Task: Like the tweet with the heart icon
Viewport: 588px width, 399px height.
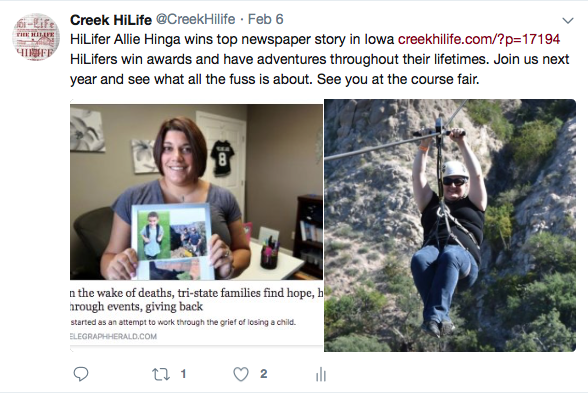Action: pyautogui.click(x=241, y=374)
